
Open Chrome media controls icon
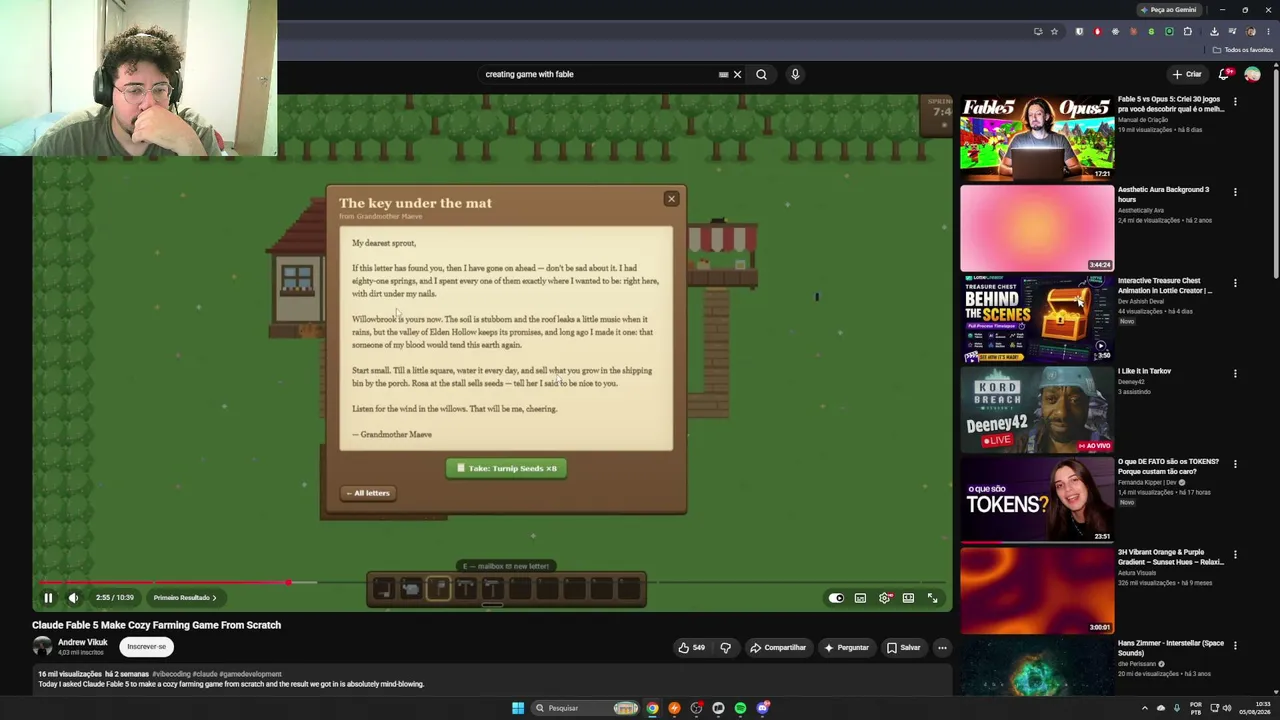(1232, 32)
